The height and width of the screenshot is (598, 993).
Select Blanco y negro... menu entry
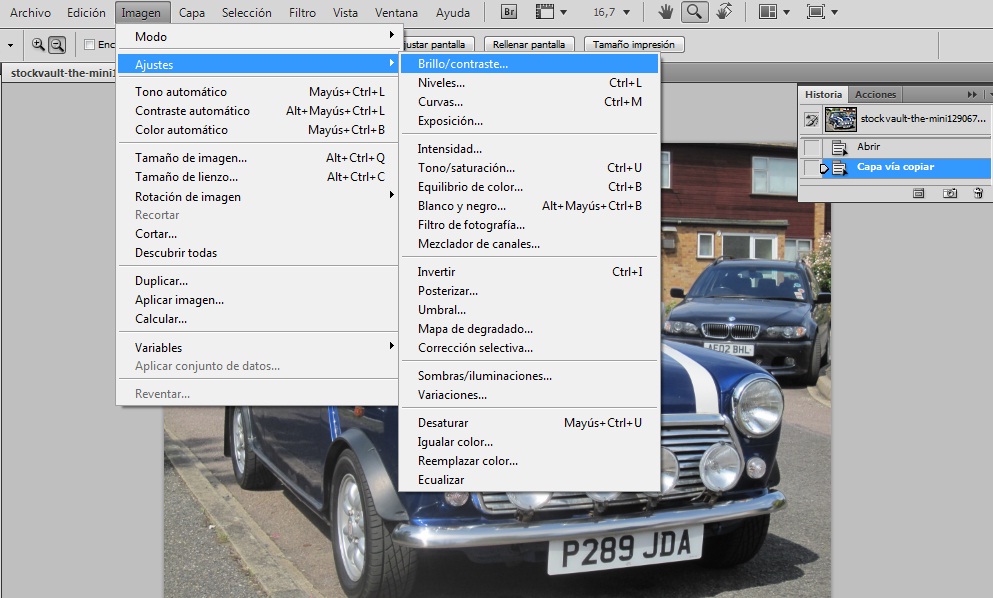(529, 205)
